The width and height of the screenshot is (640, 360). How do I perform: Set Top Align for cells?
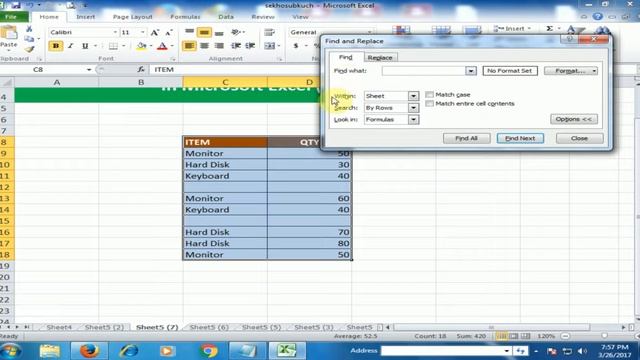point(189,32)
